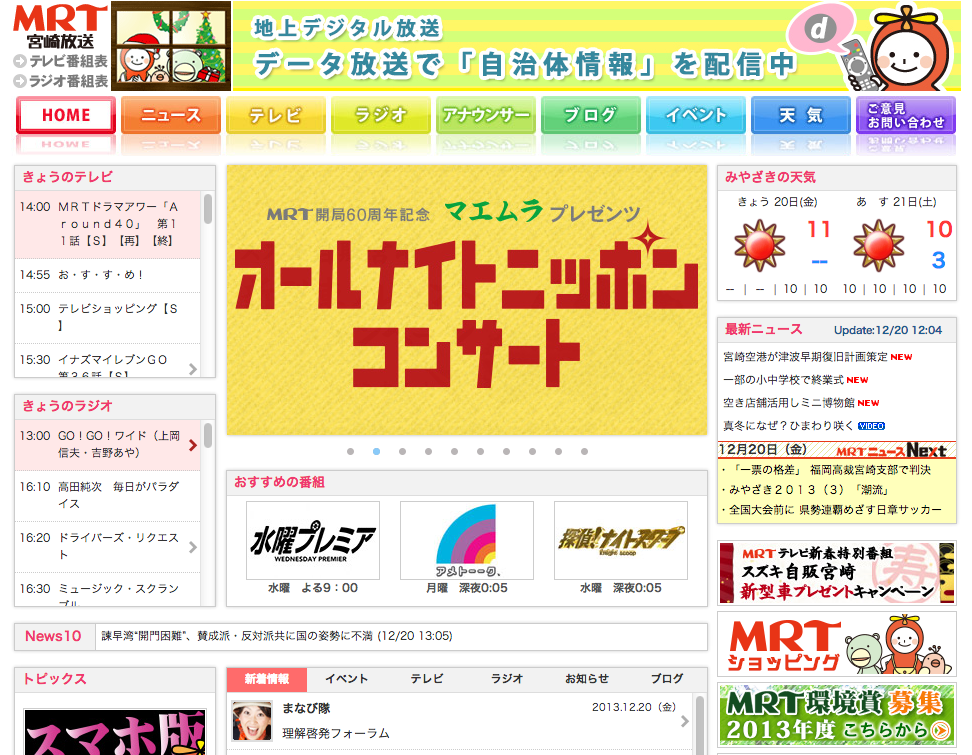Screen dimensions: 972x755
Task: Open the 地上デジタル放送 data broadcast banner
Action: pyautogui.click(x=596, y=46)
